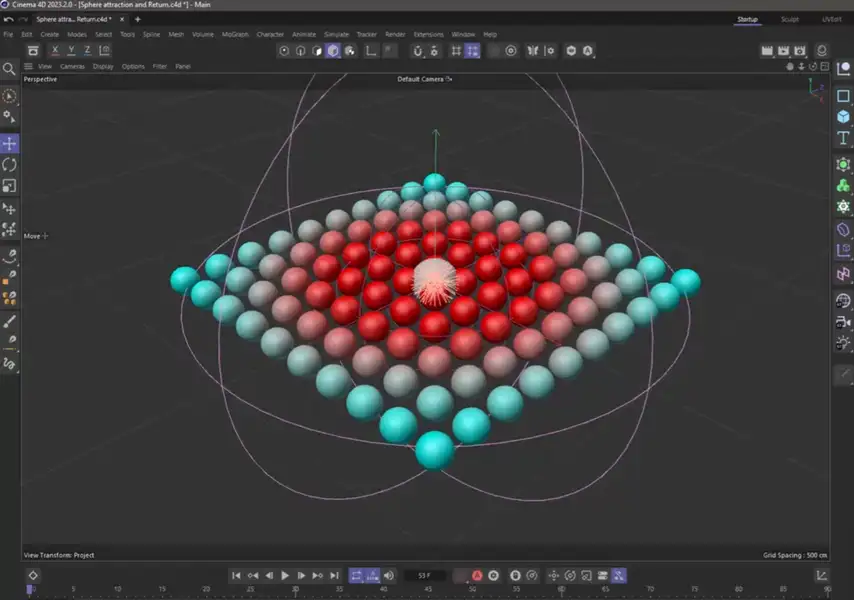Screen dimensions: 854x600
Task: Click the Text spline tool icon
Action: (843, 138)
